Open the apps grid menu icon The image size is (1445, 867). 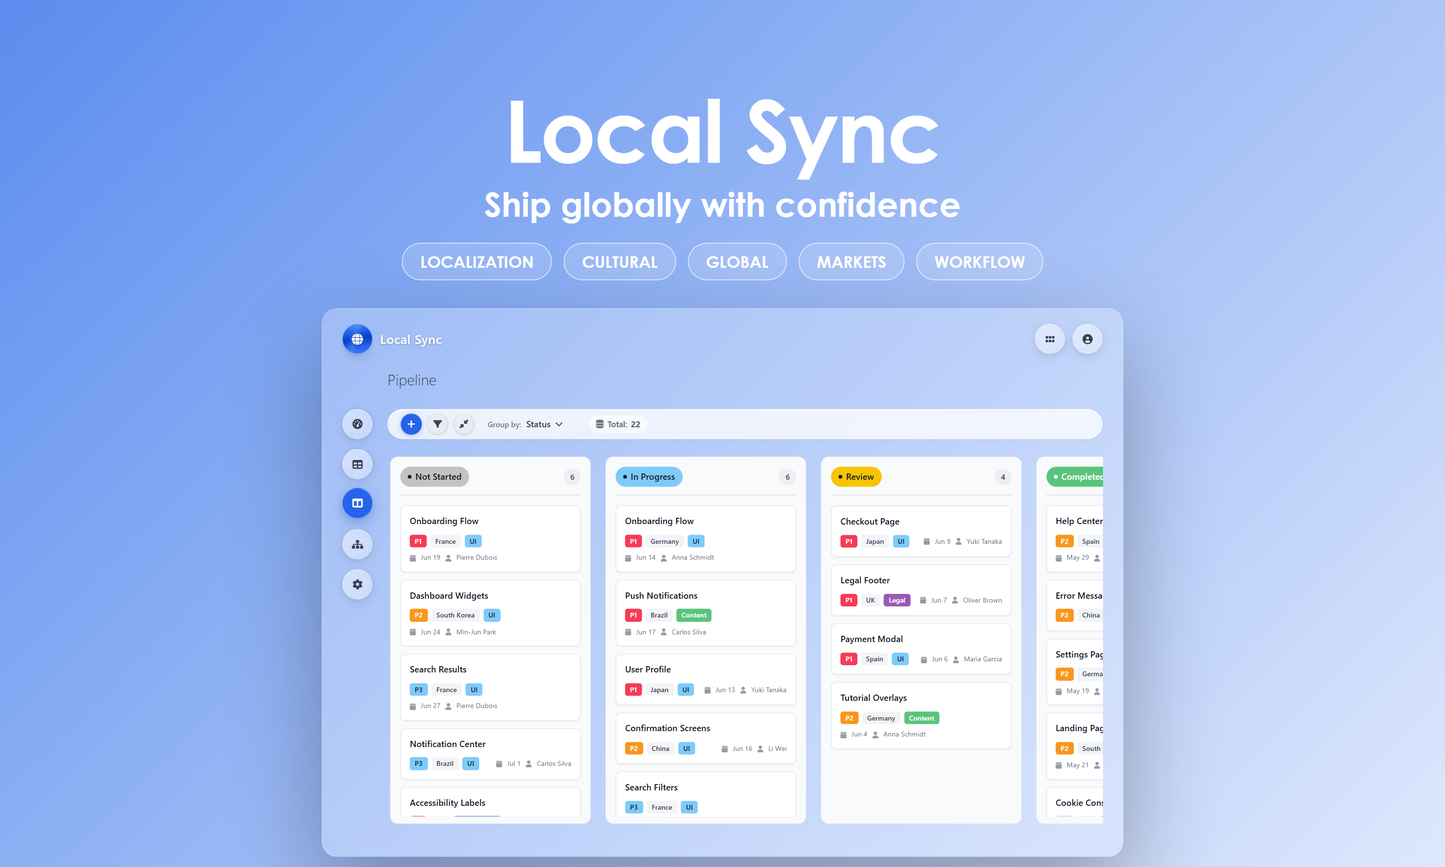tap(1049, 339)
